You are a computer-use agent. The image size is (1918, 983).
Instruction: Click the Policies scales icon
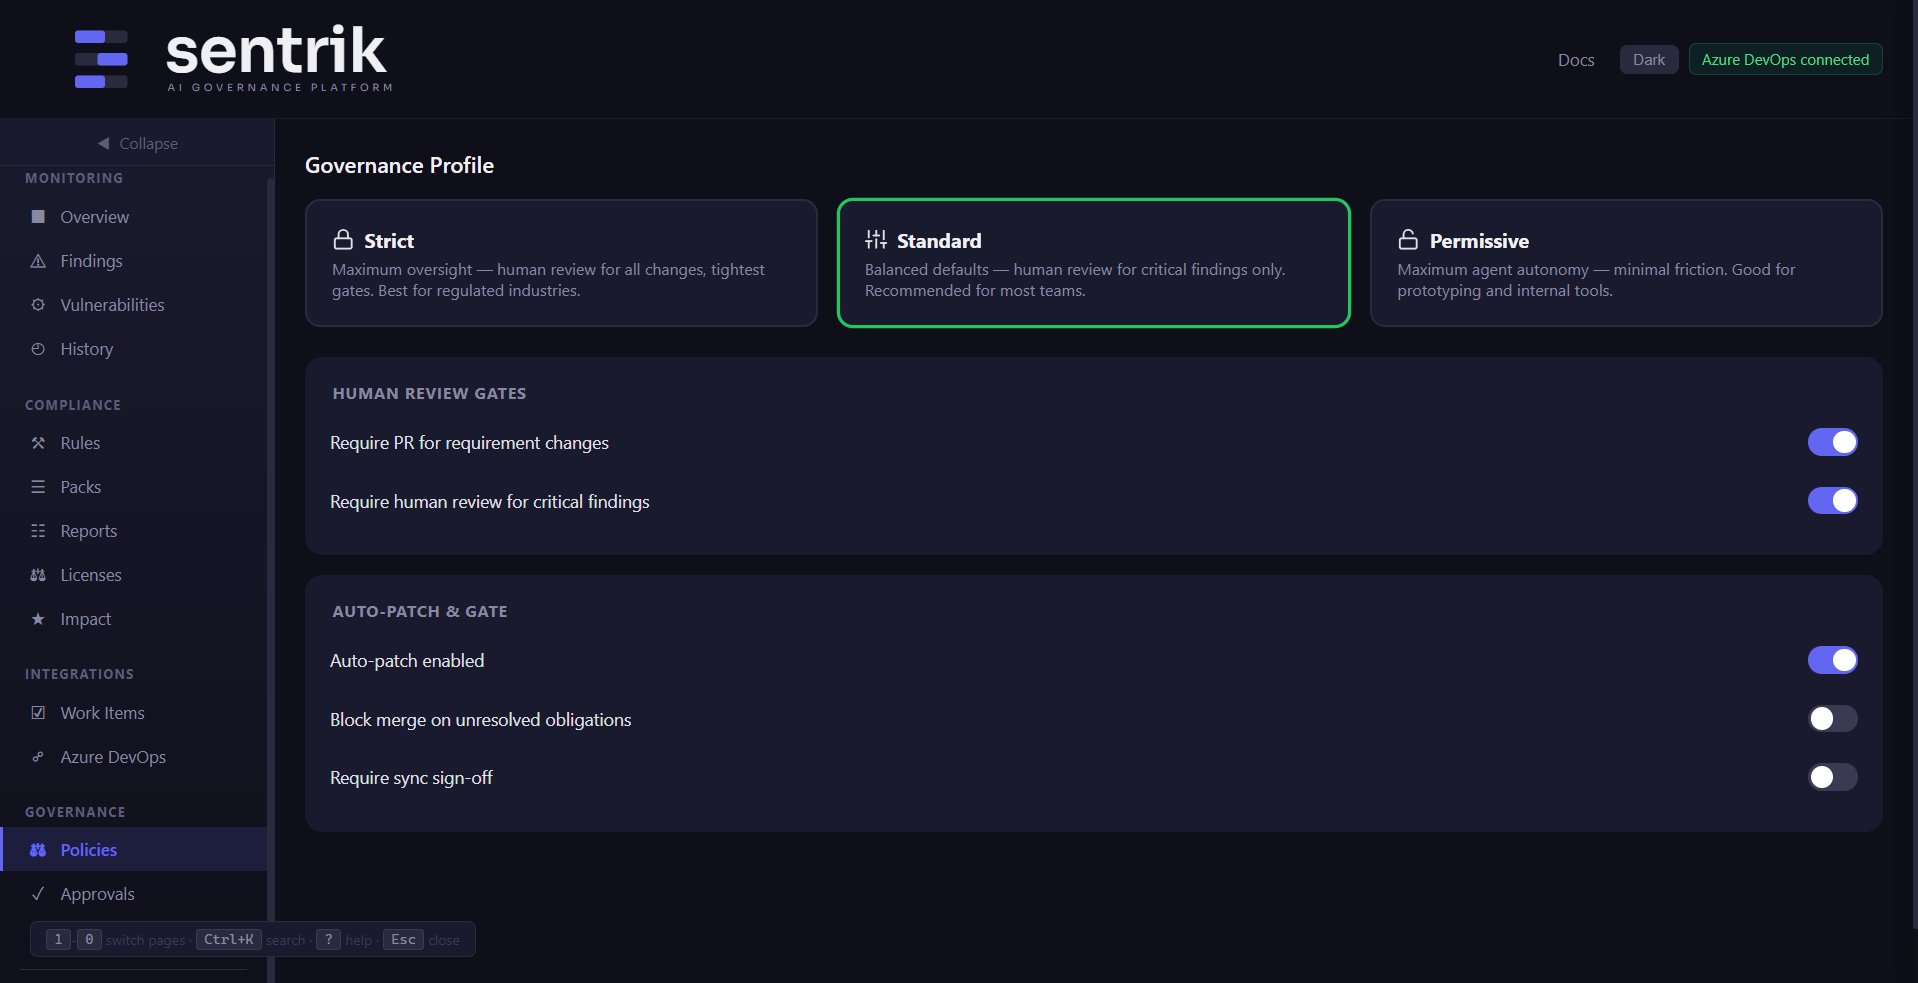click(x=38, y=850)
